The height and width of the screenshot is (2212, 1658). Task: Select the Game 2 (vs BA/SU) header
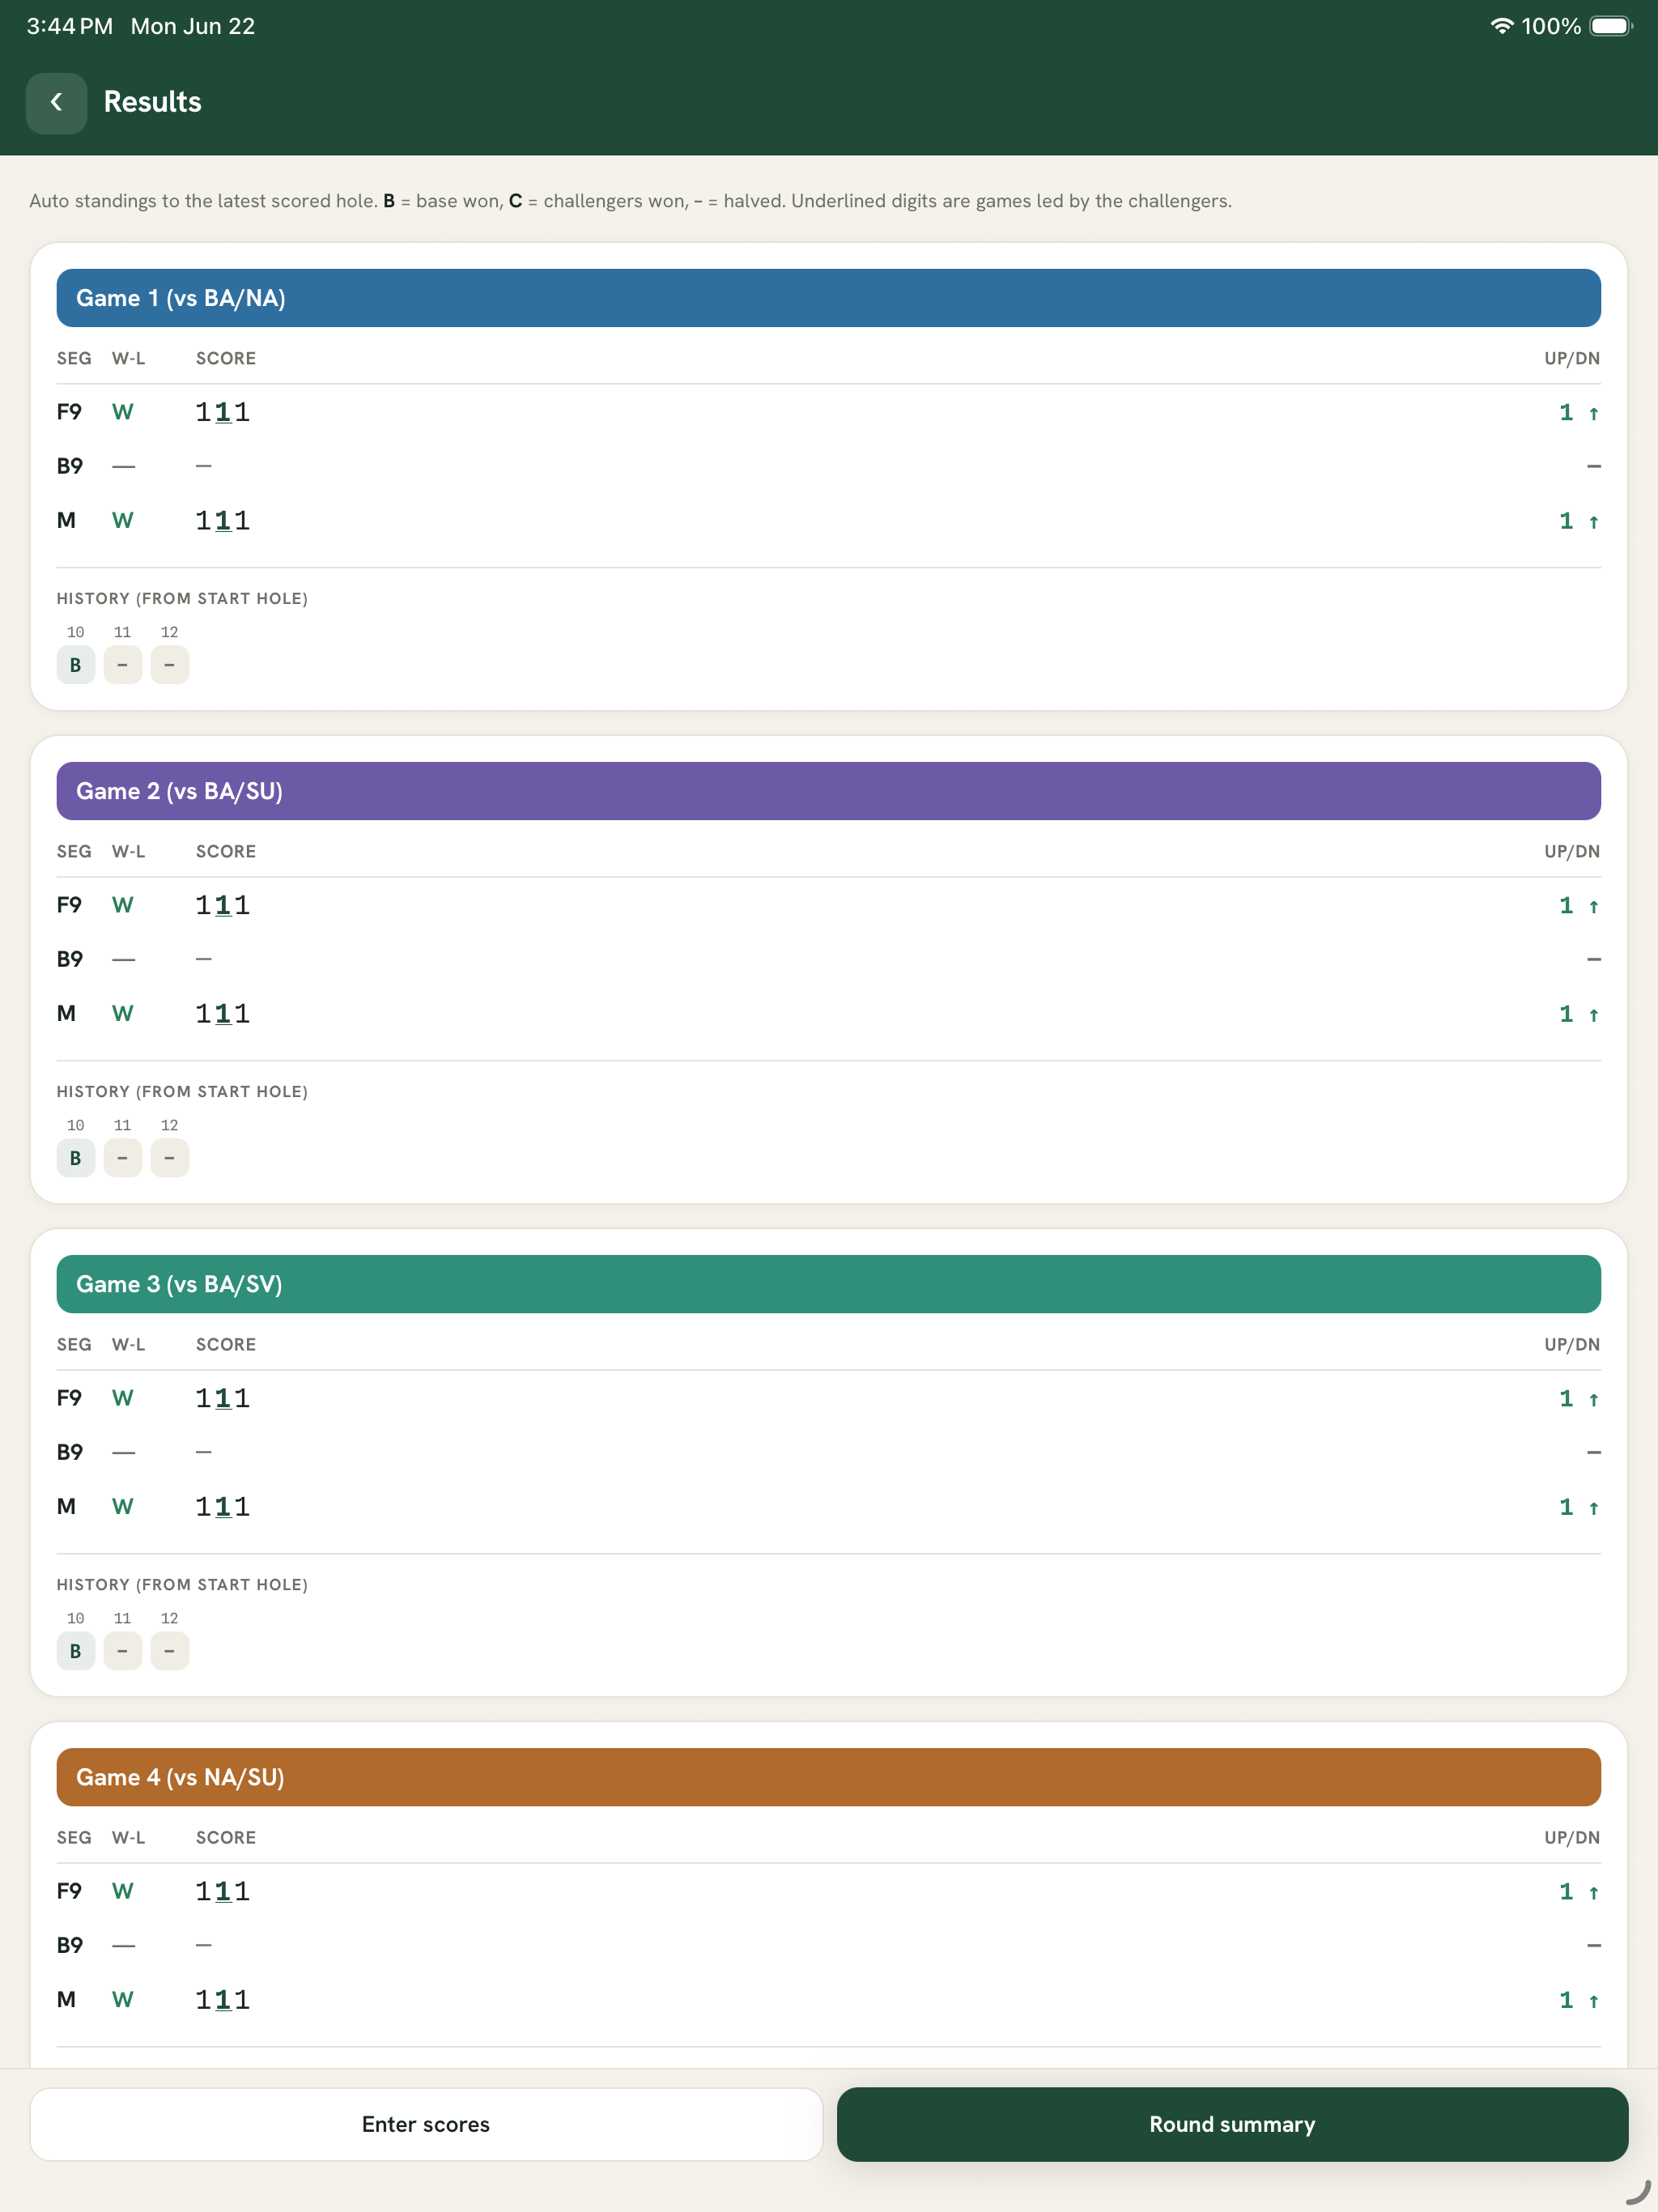point(828,791)
